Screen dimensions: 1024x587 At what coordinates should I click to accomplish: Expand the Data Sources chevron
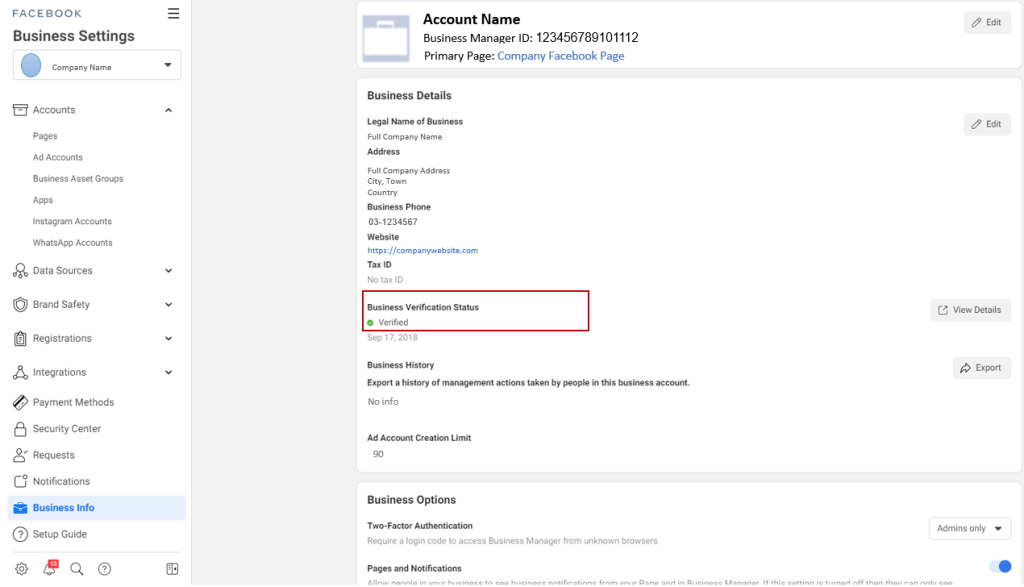(168, 270)
